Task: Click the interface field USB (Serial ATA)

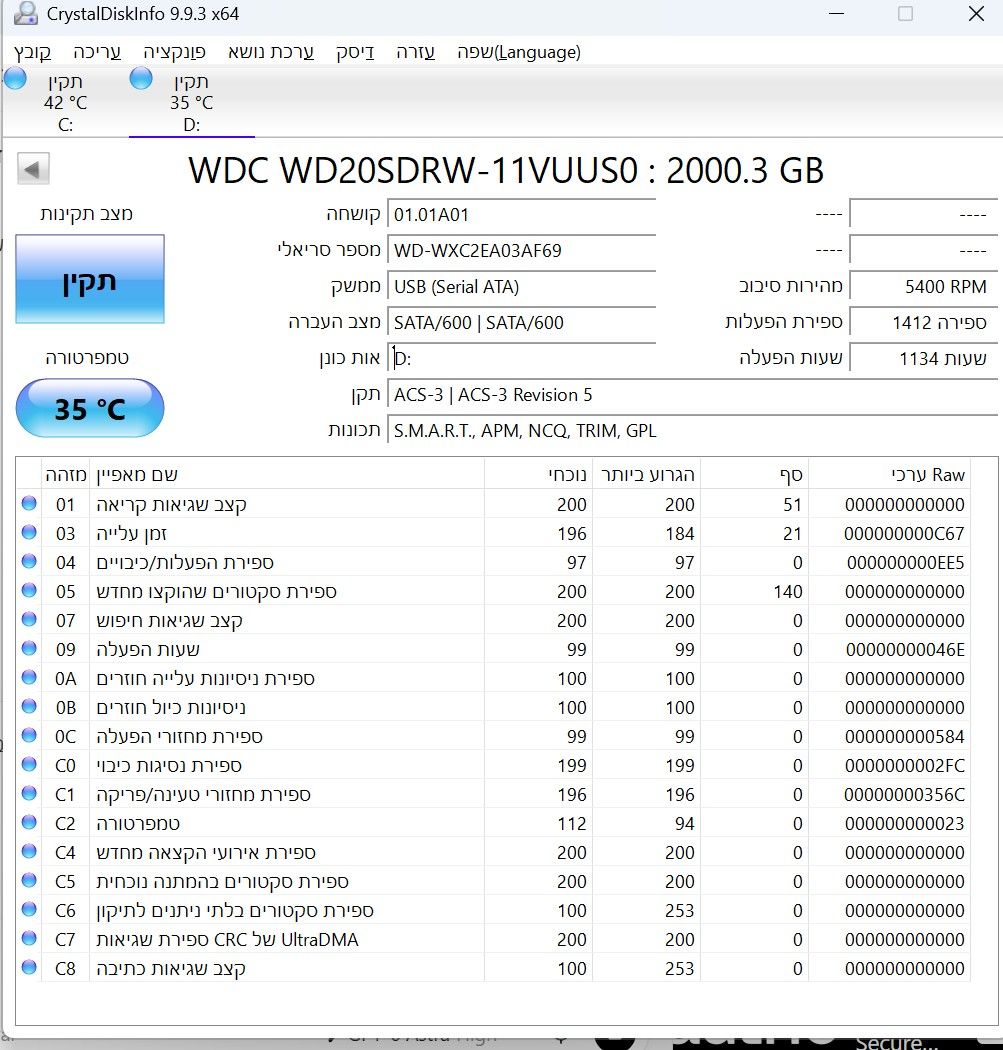Action: tap(521, 287)
